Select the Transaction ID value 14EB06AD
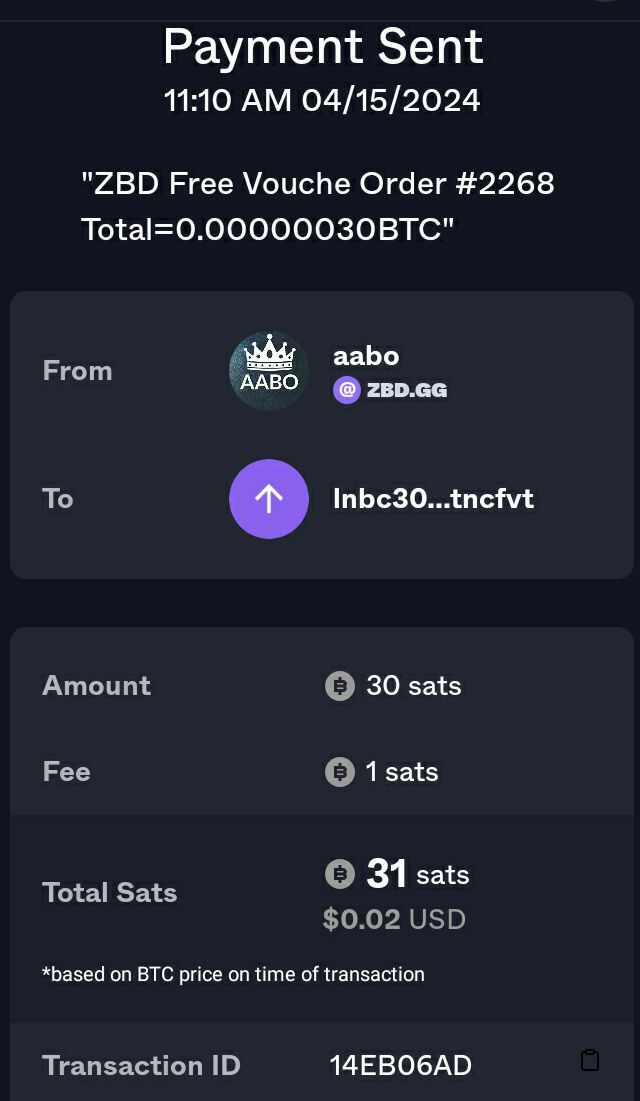 (400, 1066)
